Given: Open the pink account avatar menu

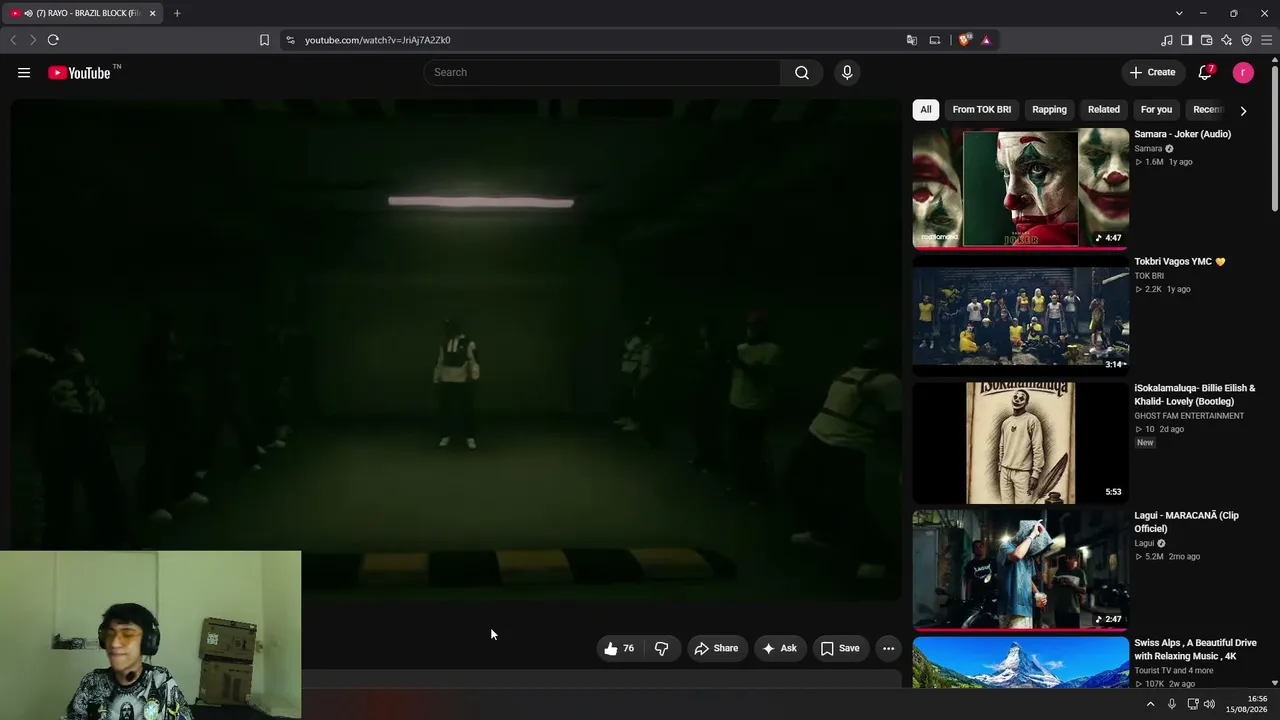Looking at the screenshot, I should coord(1243,72).
